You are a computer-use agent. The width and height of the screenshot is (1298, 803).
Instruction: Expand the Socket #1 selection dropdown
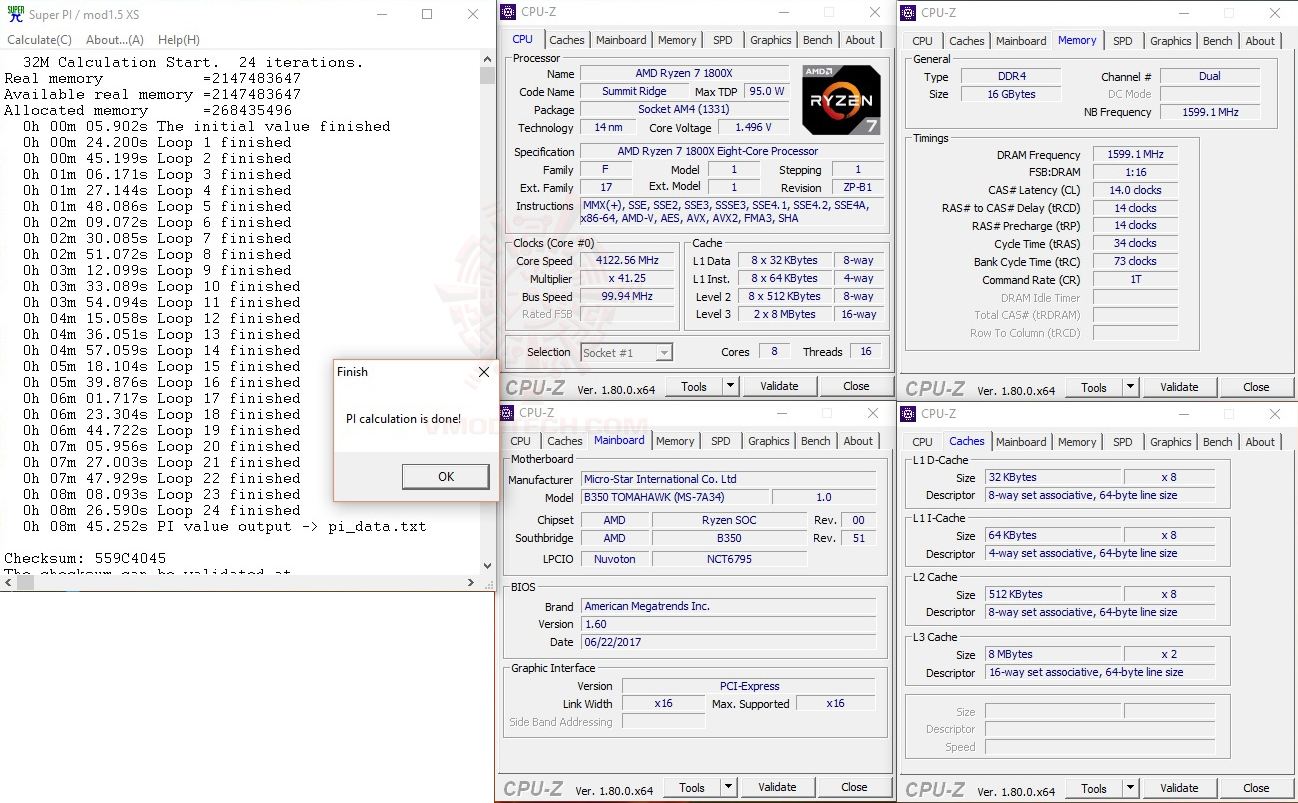tap(664, 352)
